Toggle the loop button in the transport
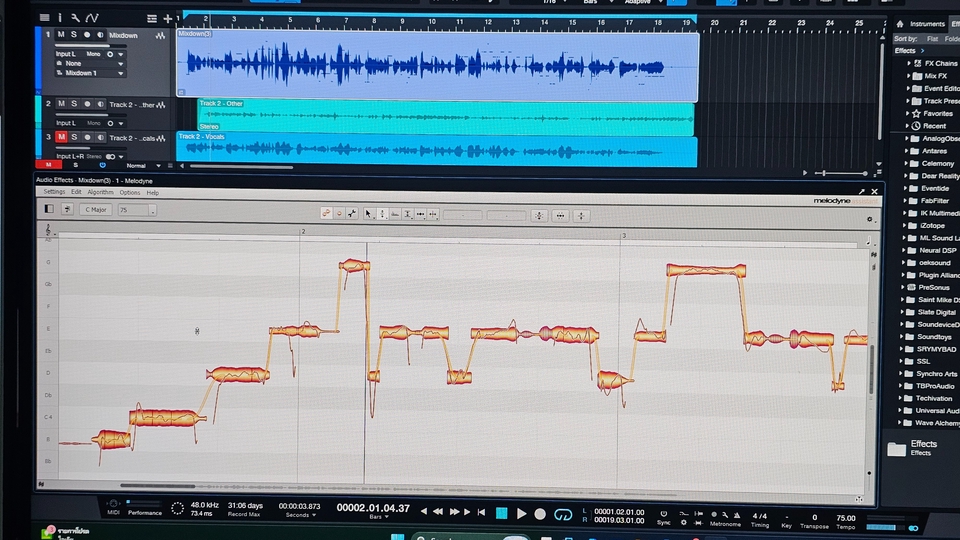The height and width of the screenshot is (540, 960). point(563,514)
